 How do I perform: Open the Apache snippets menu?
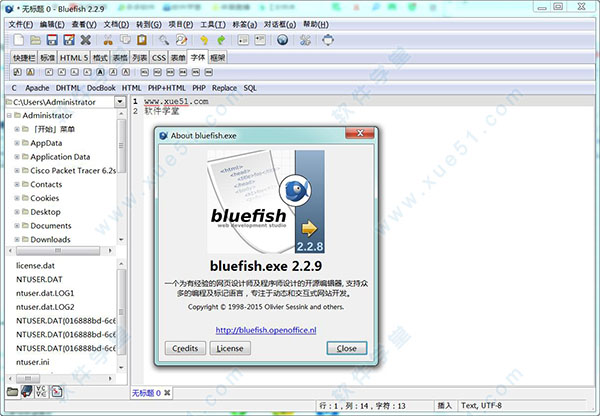pos(37,88)
